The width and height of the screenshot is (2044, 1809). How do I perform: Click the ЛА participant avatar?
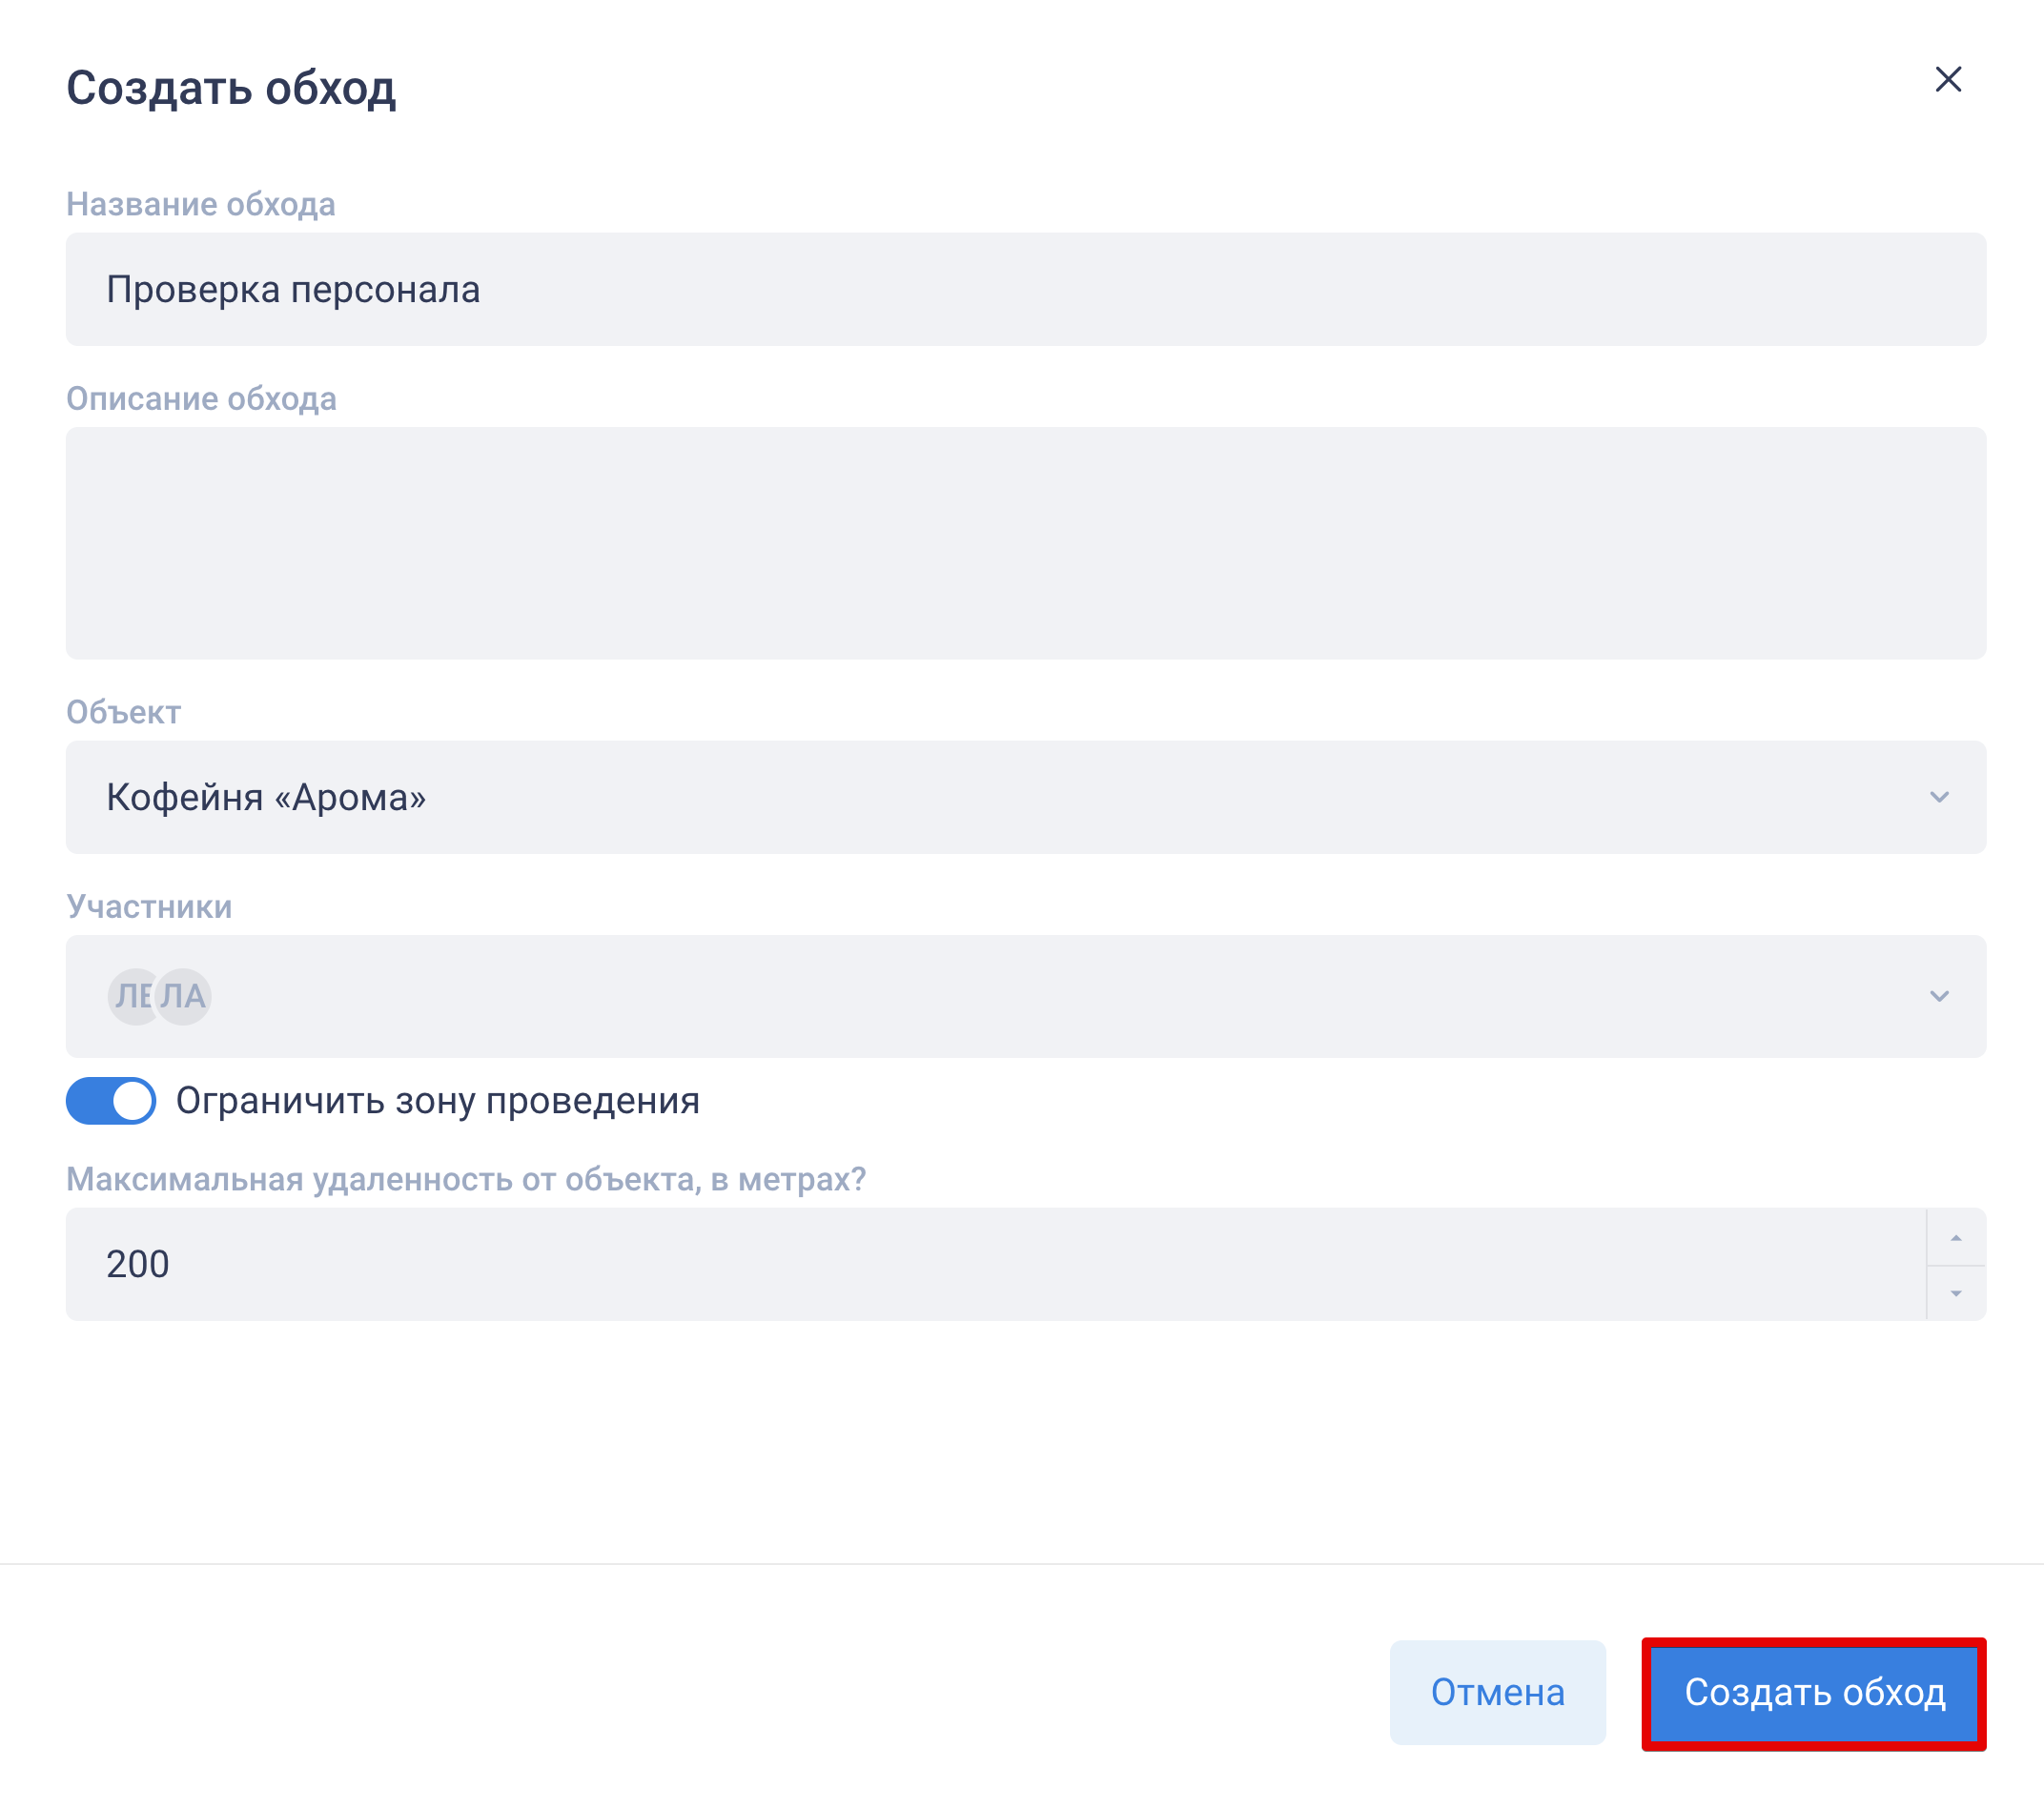click(186, 996)
